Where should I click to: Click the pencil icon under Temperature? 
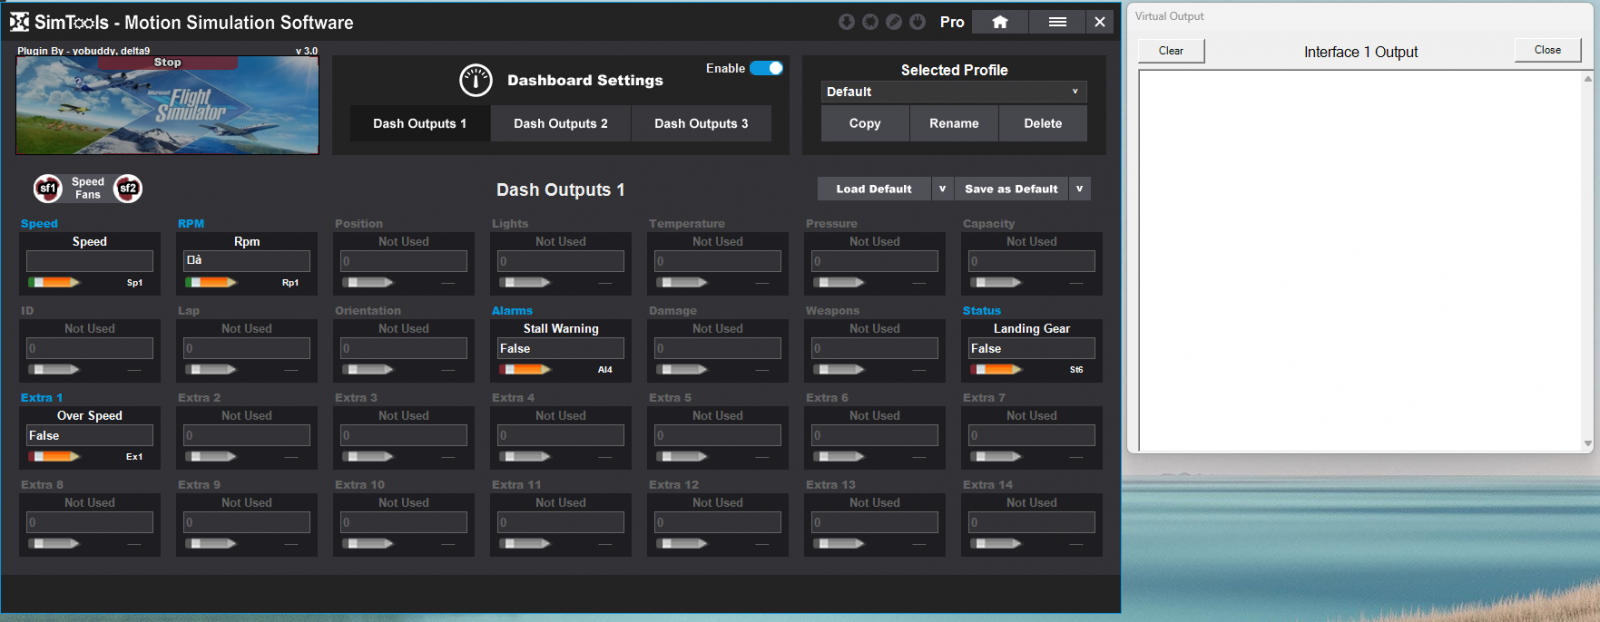pyautogui.click(x=682, y=283)
